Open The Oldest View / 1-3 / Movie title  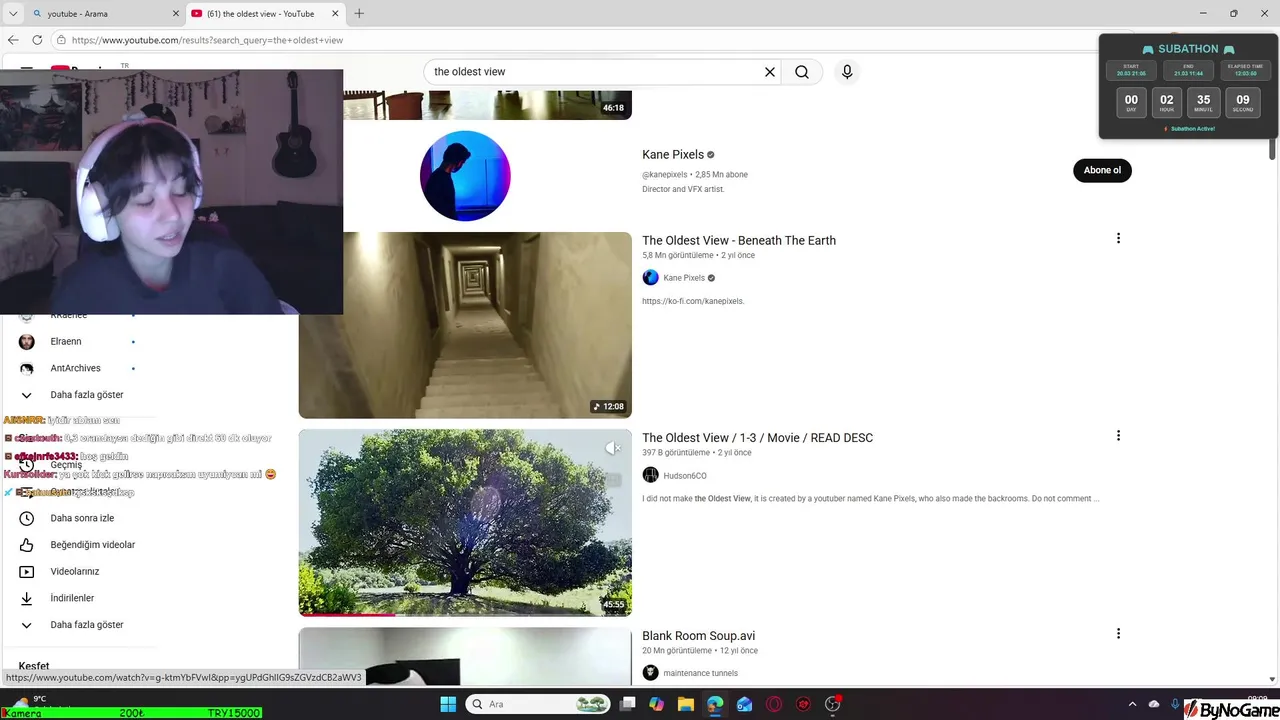point(757,438)
